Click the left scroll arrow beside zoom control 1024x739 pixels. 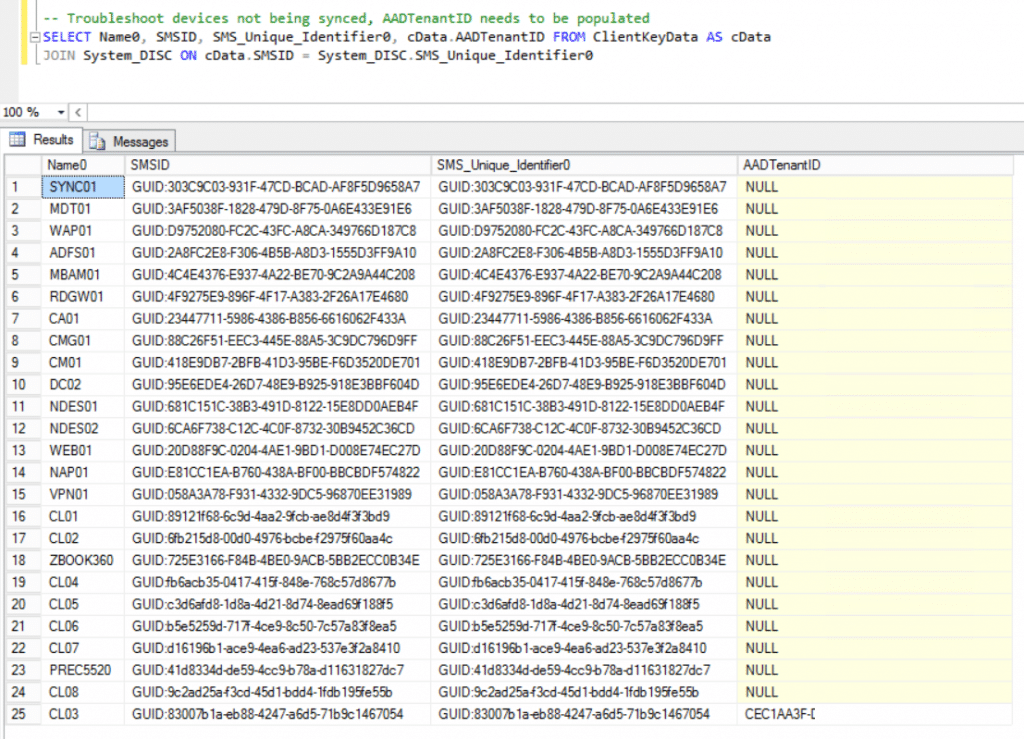79,112
